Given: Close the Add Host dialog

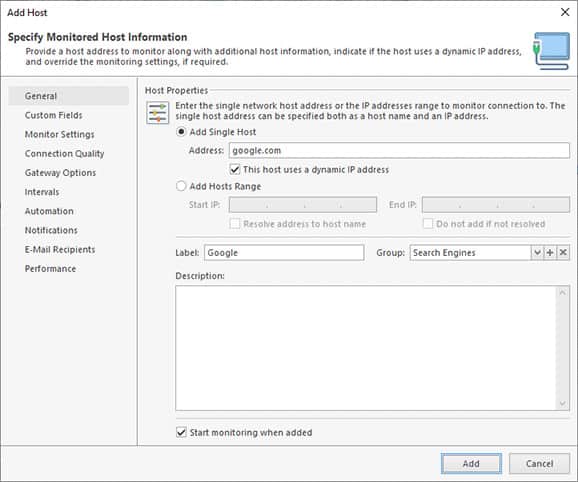Looking at the screenshot, I should (565, 12).
